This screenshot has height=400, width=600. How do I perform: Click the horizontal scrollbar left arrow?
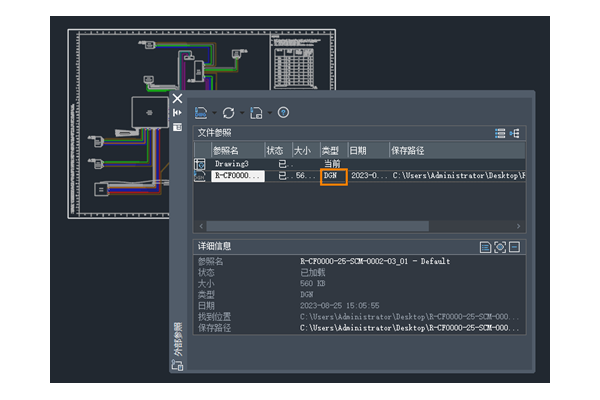pyautogui.click(x=201, y=226)
